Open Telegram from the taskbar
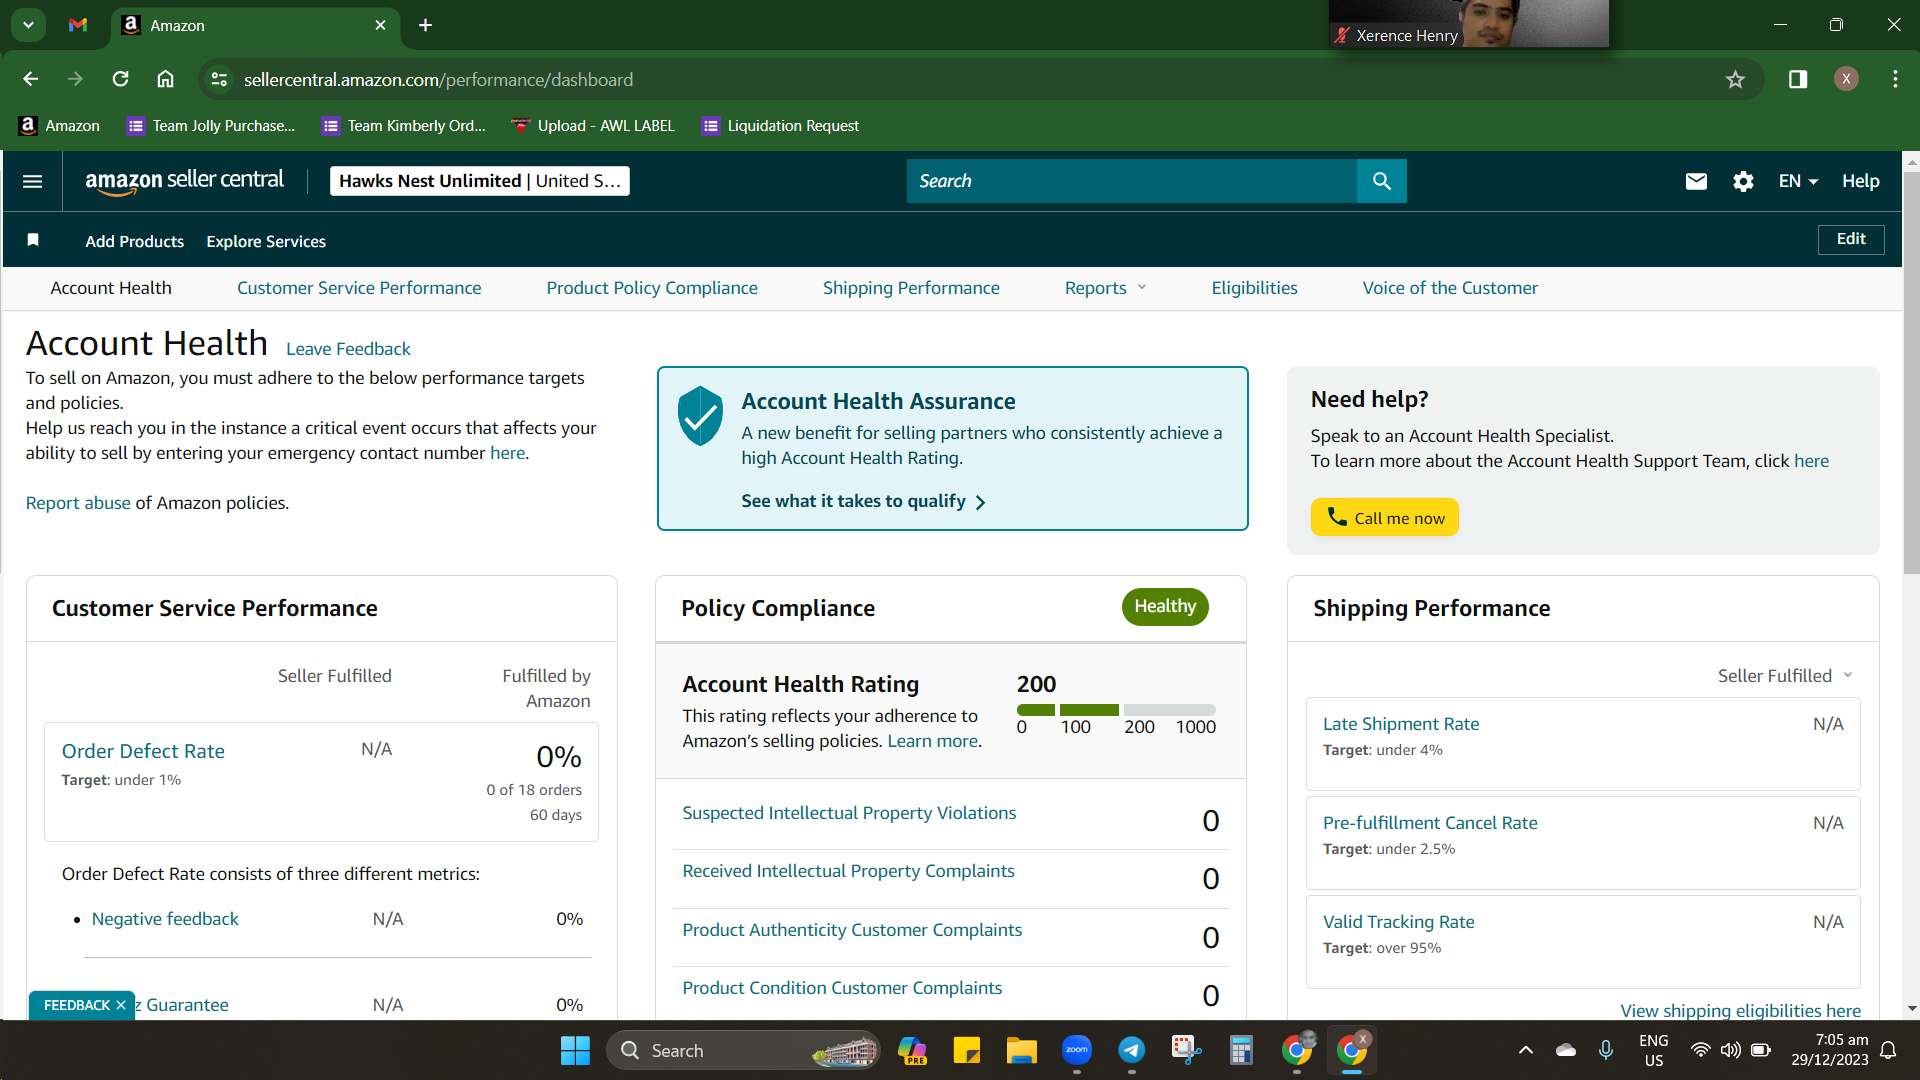Viewport: 1920px width, 1080px height. click(1131, 1050)
